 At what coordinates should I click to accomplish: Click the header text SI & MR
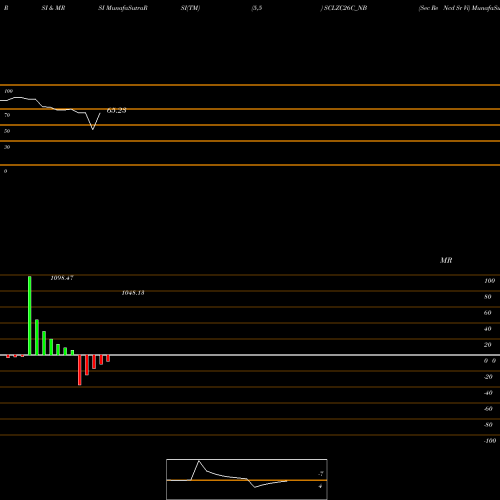(53, 8)
